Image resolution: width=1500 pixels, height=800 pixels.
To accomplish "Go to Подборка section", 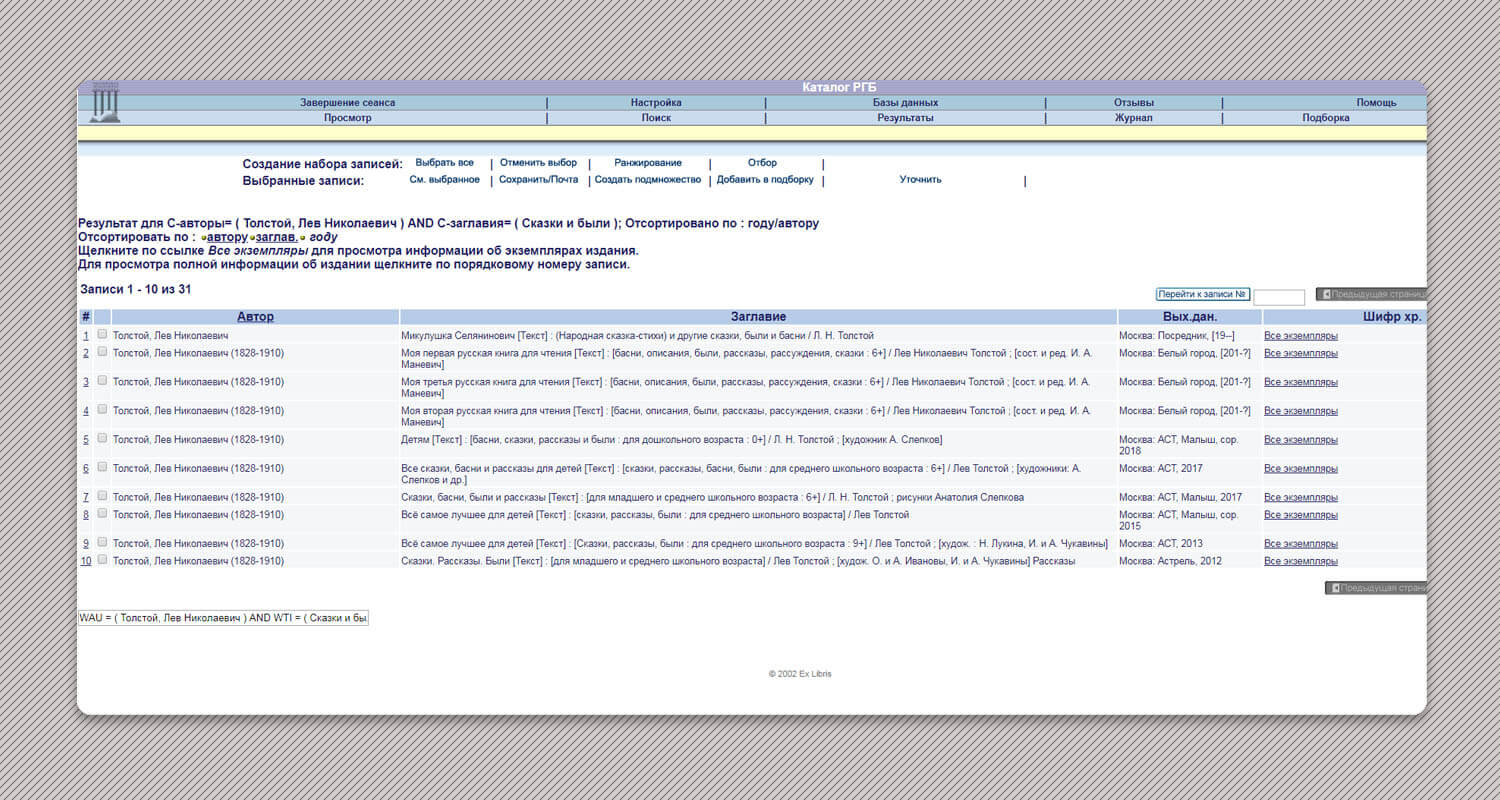I will point(1326,118).
